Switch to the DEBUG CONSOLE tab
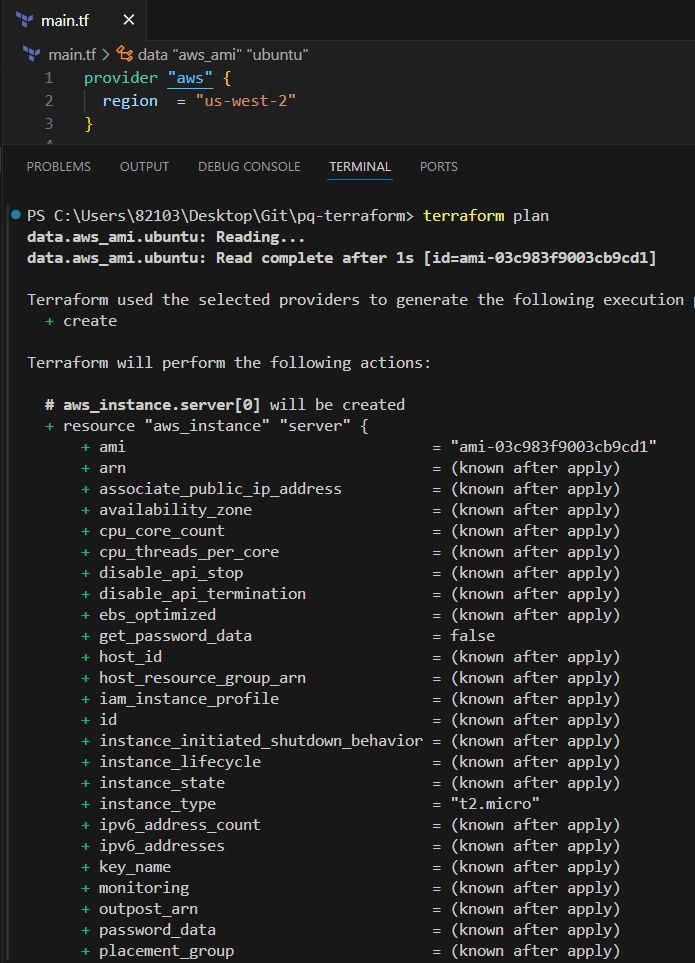 (x=249, y=166)
